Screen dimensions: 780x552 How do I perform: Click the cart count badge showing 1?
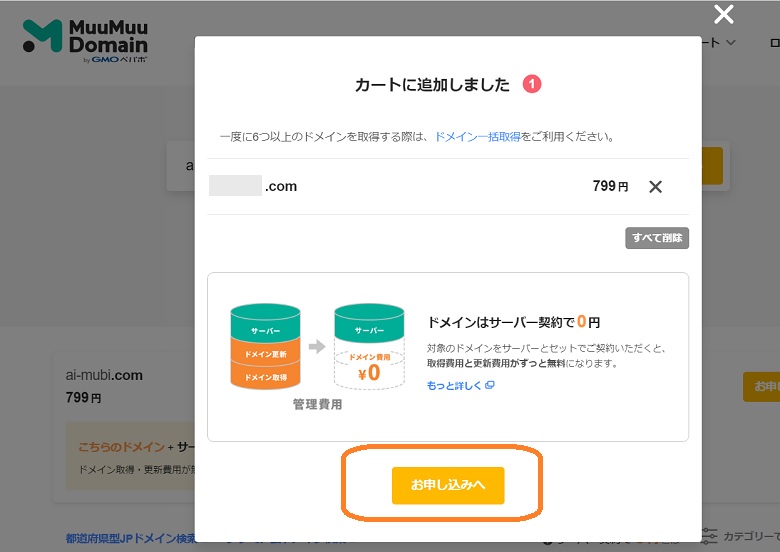pyautogui.click(x=531, y=84)
